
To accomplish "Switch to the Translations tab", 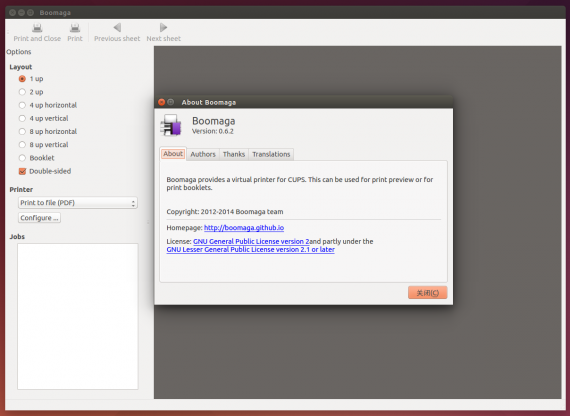I will pos(271,154).
